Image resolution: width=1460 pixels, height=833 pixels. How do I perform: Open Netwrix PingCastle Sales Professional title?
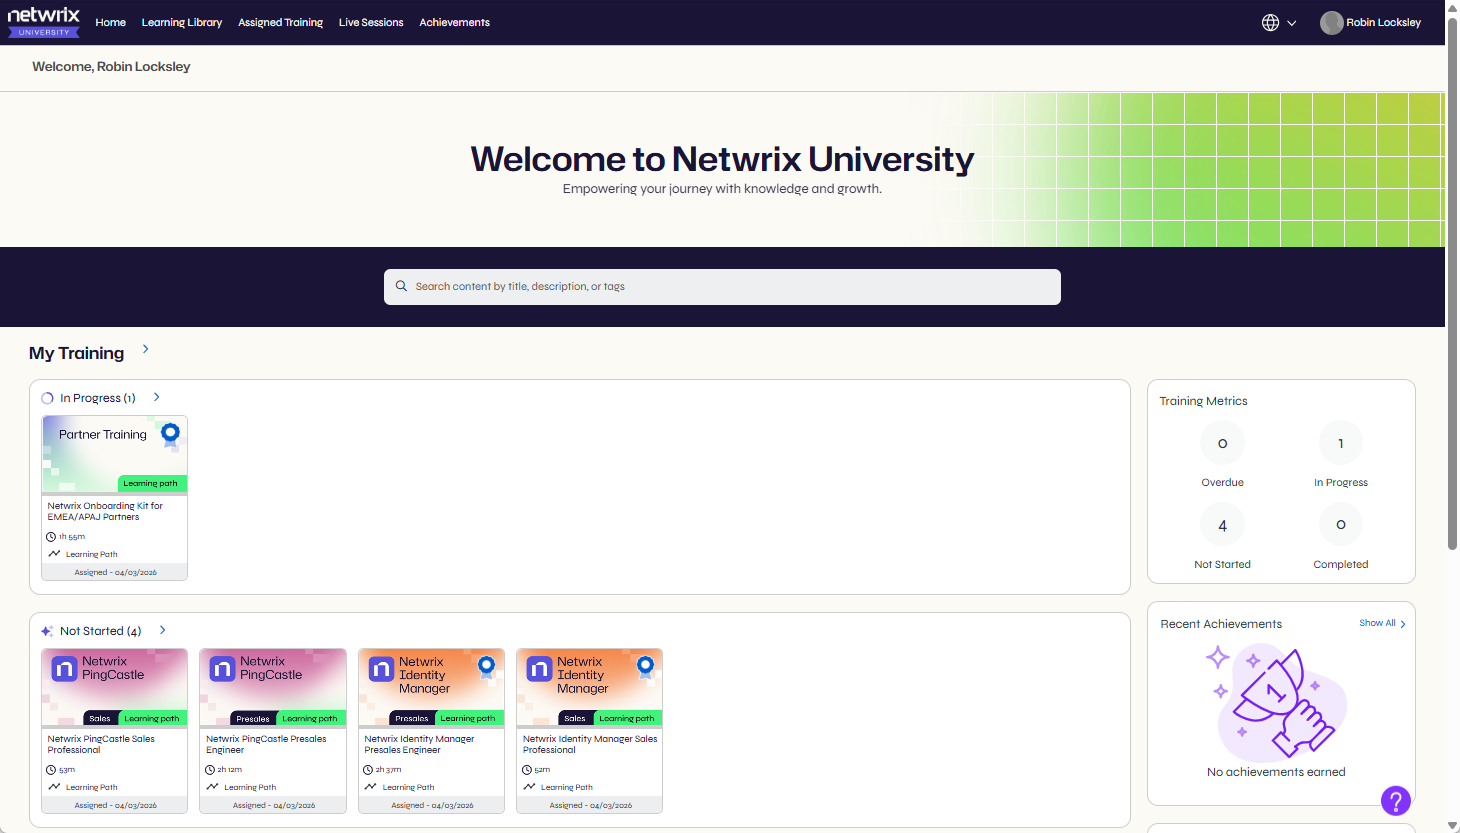(x=101, y=744)
